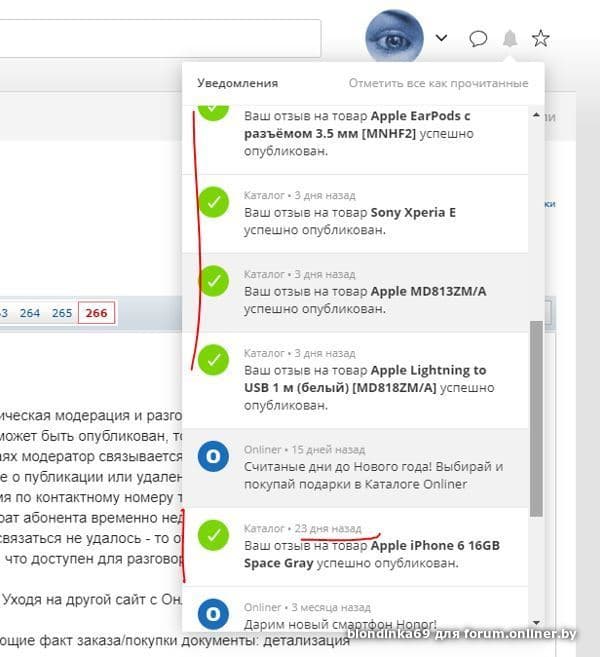
Task: Click the notifications bell icon
Action: tap(510, 39)
